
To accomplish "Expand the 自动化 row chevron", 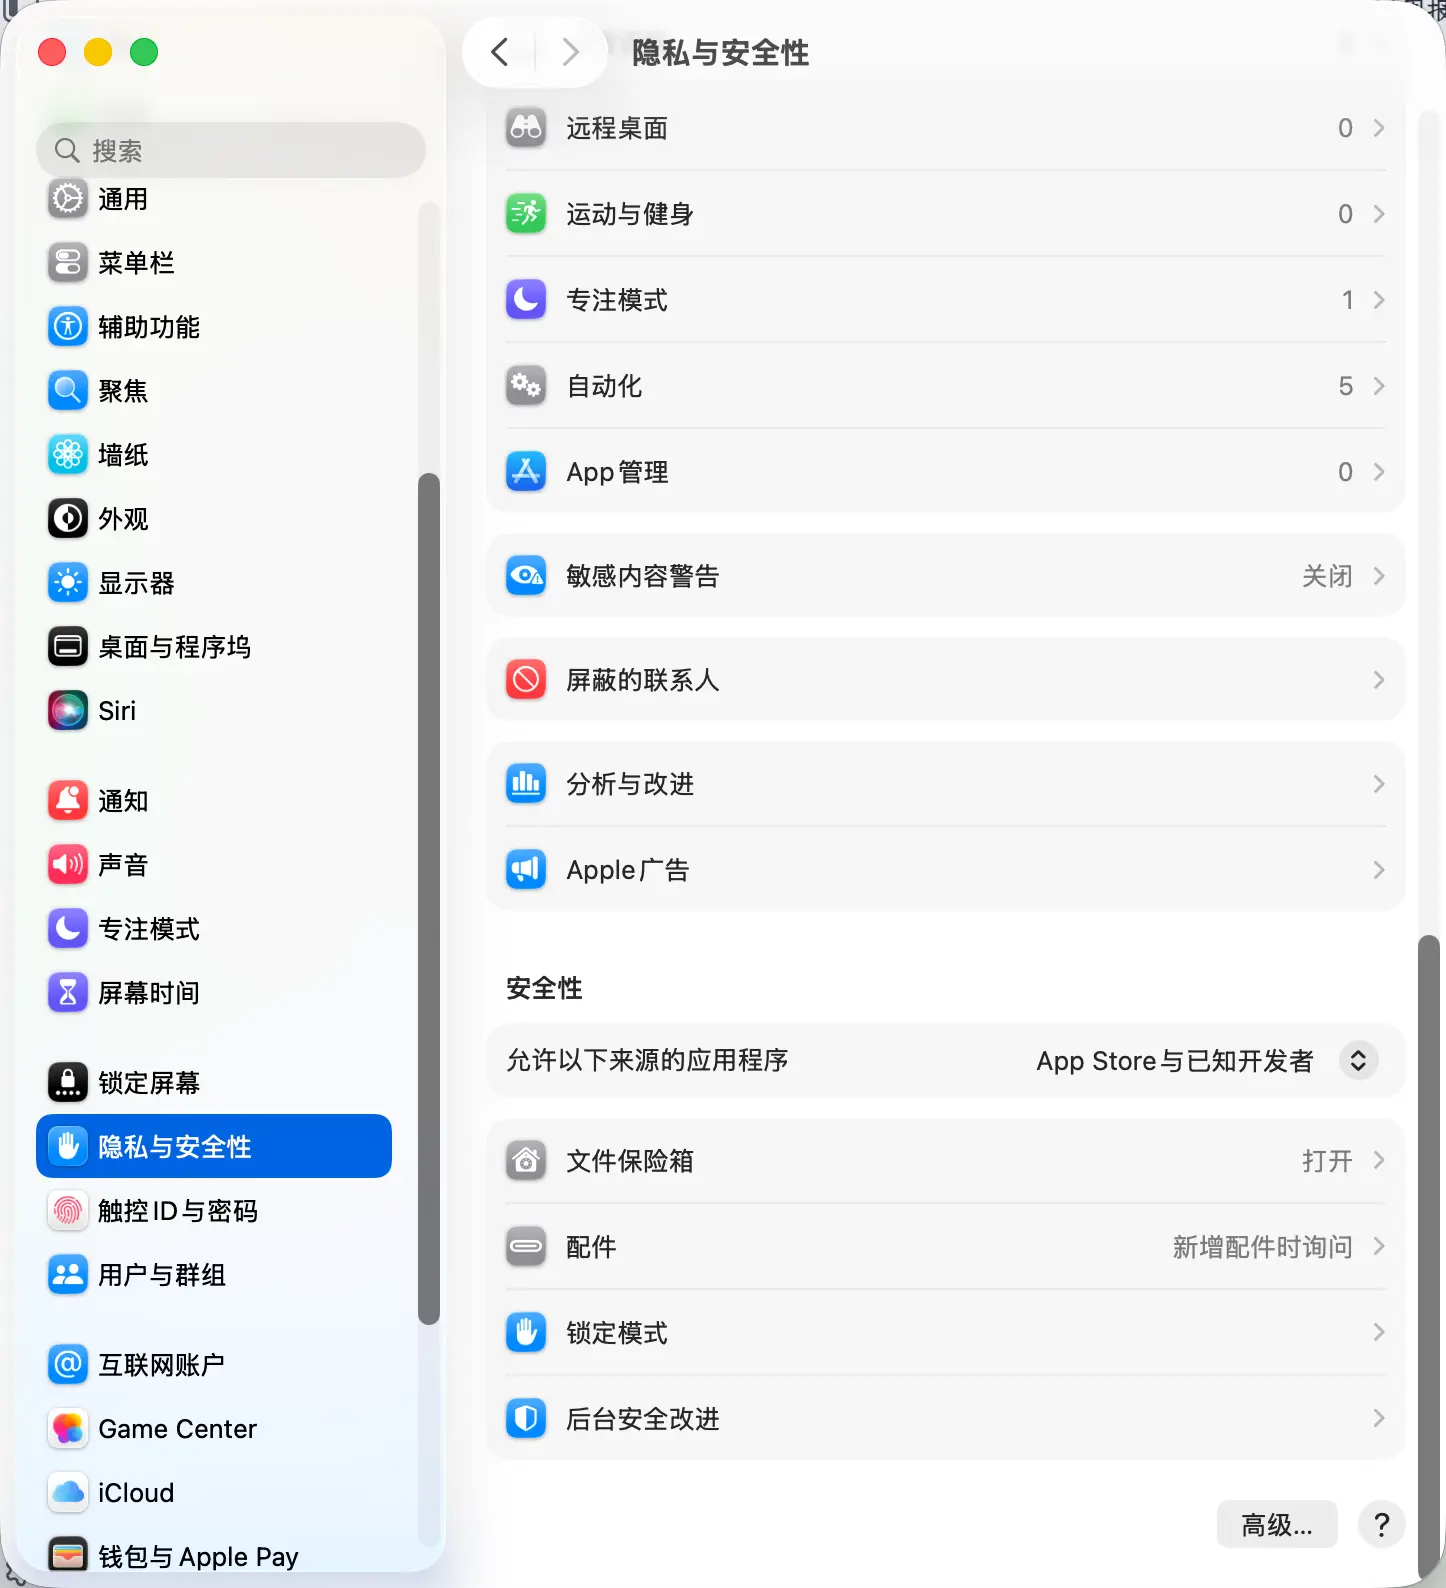I will (1379, 386).
